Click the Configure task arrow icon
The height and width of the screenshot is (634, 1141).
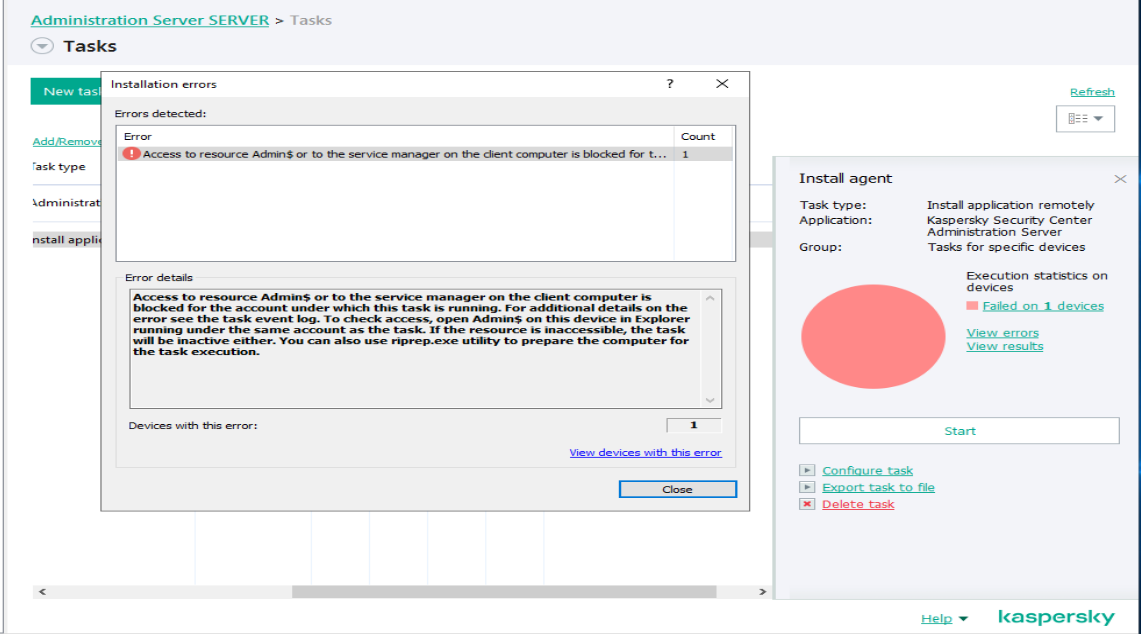click(x=807, y=470)
